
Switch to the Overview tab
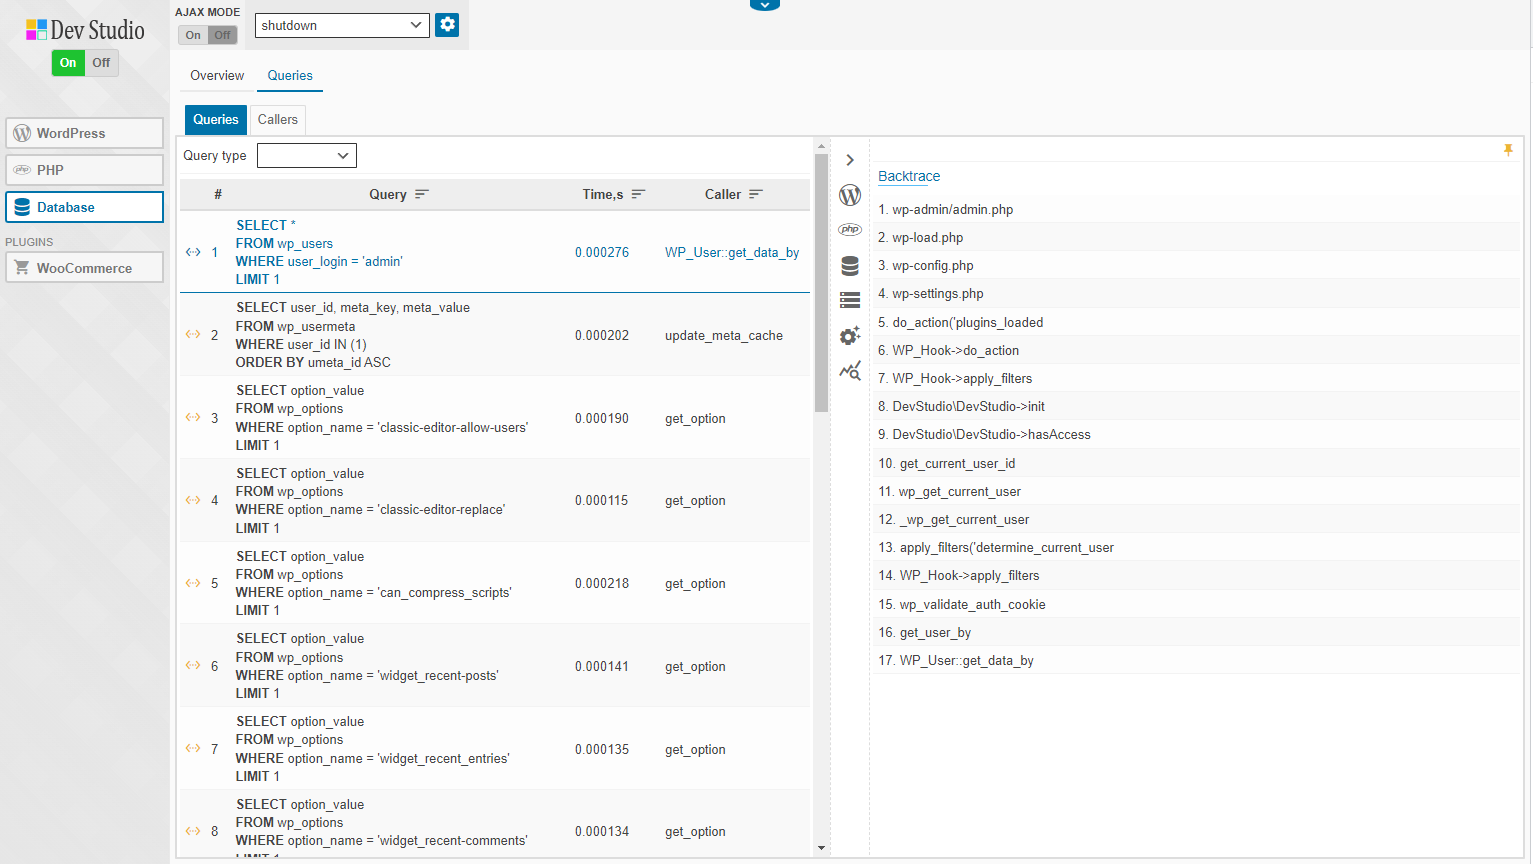click(x=217, y=76)
